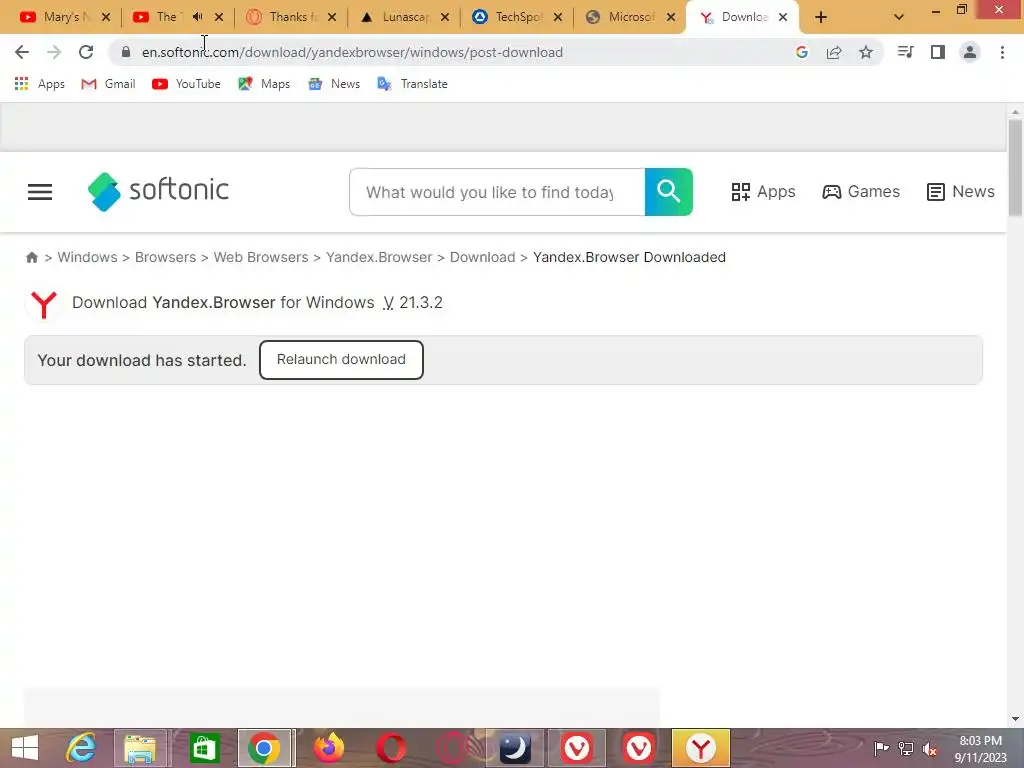Click the Yandex Y logo beside title
1024x768 pixels.
[x=44, y=304]
